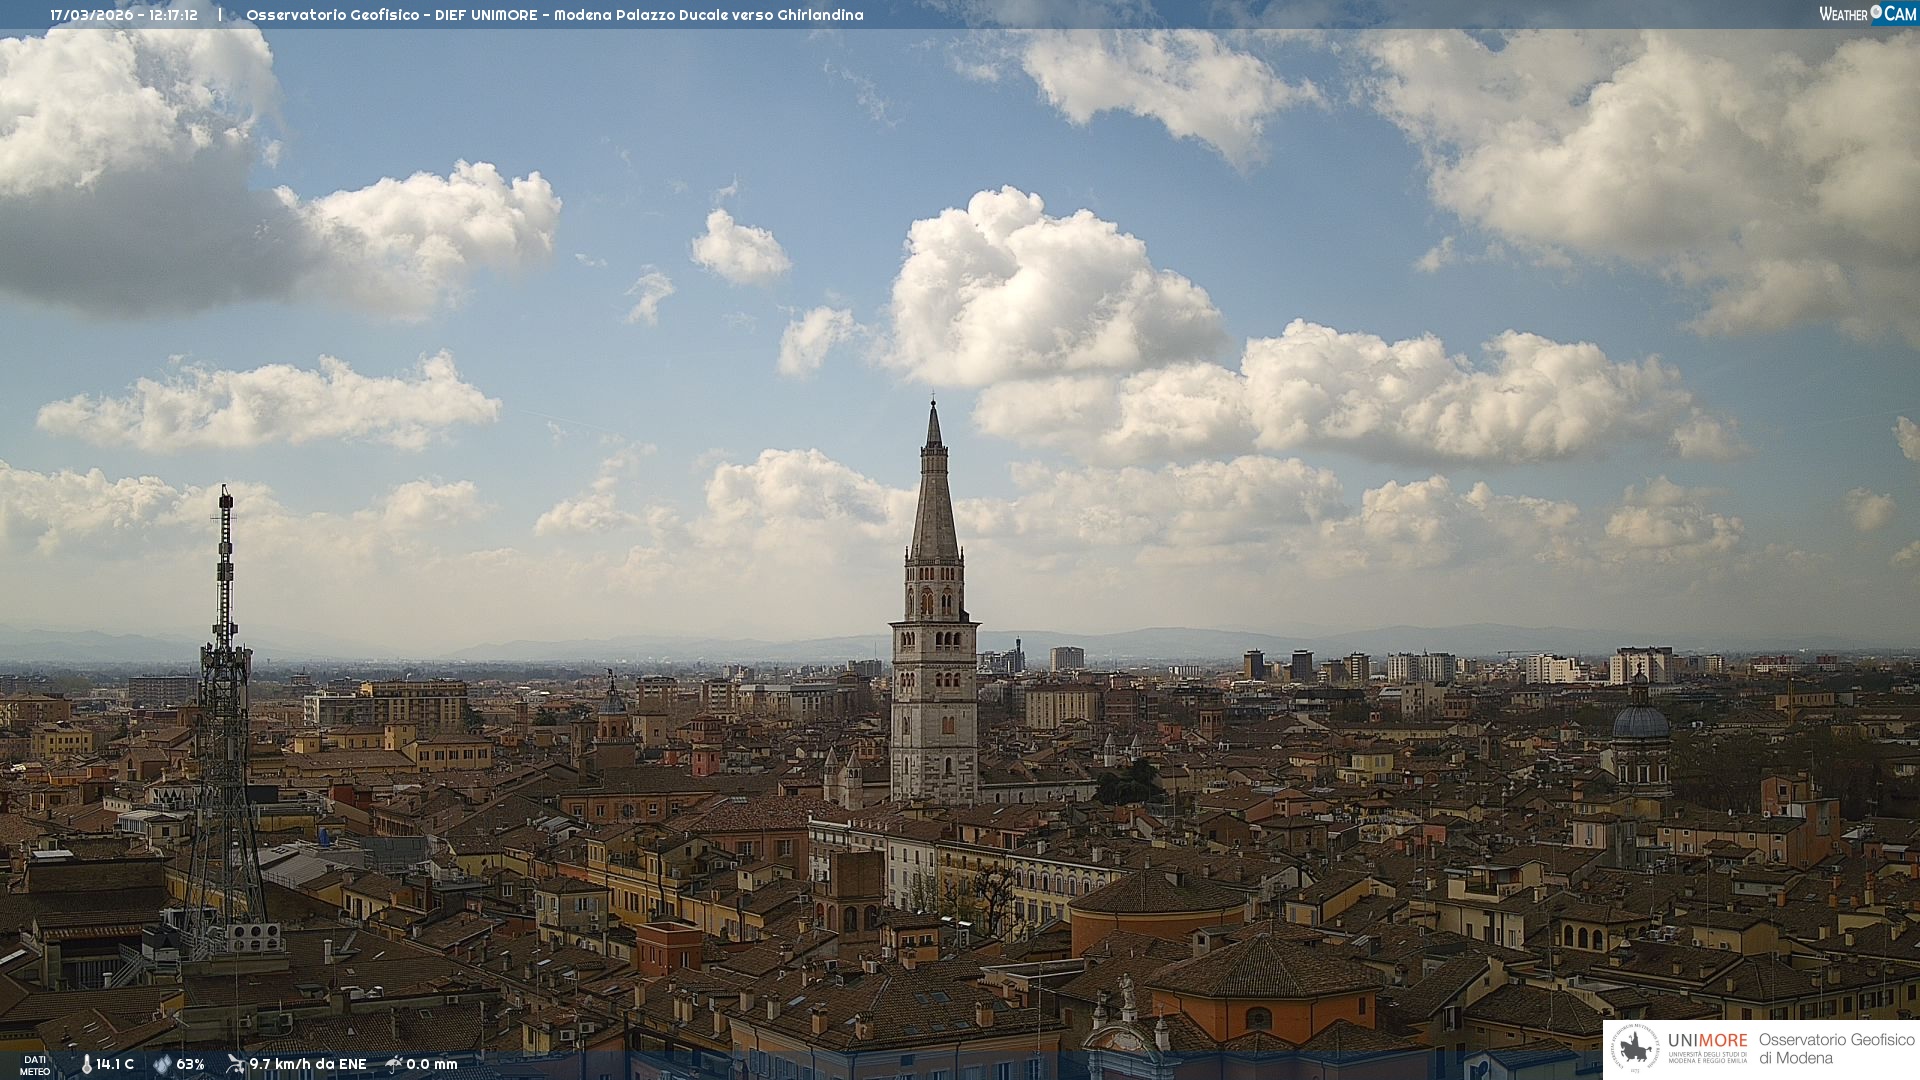Click the 14.1 C temperature reading
The height and width of the screenshot is (1080, 1920).
tap(115, 1064)
